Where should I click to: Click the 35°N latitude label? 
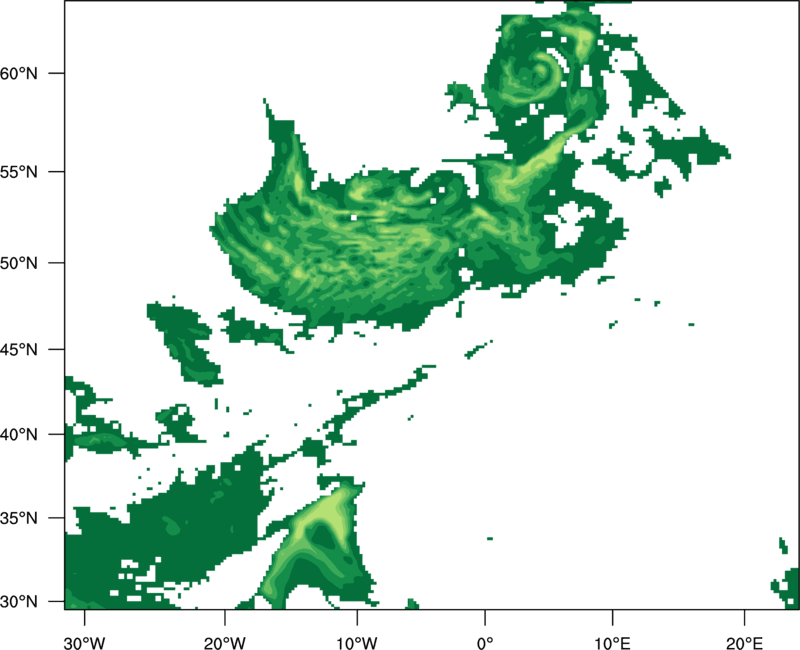click(x=19, y=518)
